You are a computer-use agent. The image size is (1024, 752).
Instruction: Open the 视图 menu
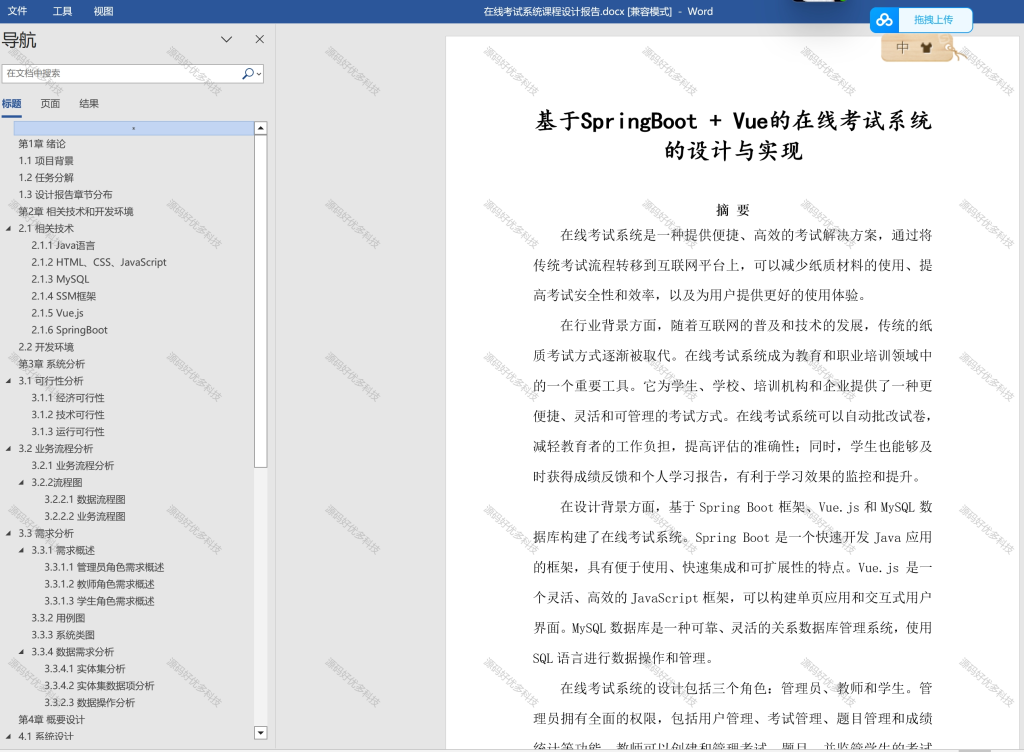tap(103, 11)
